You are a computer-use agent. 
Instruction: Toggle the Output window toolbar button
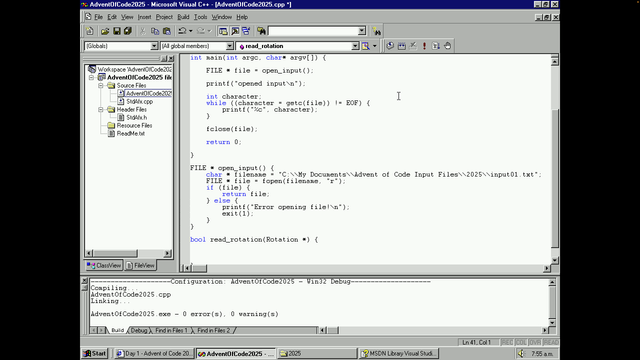tap(235, 31)
